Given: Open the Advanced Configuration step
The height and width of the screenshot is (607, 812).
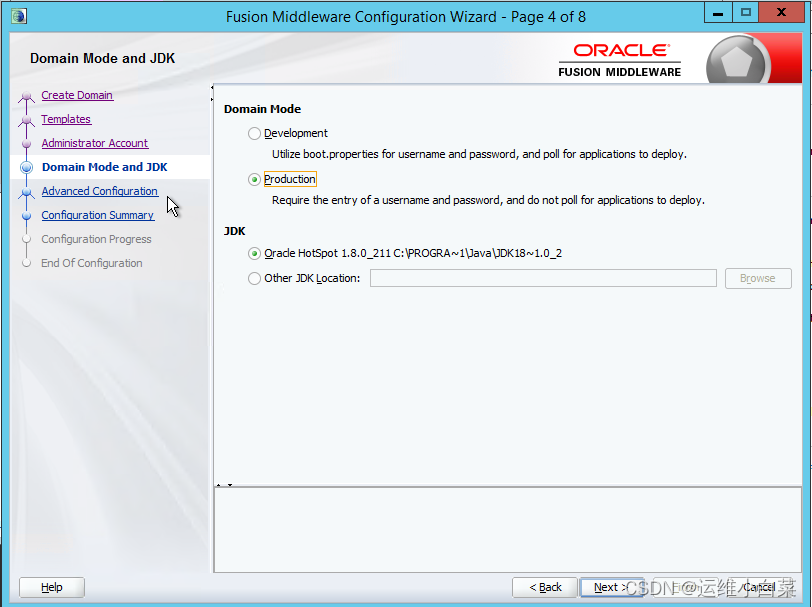Looking at the screenshot, I should 99,191.
